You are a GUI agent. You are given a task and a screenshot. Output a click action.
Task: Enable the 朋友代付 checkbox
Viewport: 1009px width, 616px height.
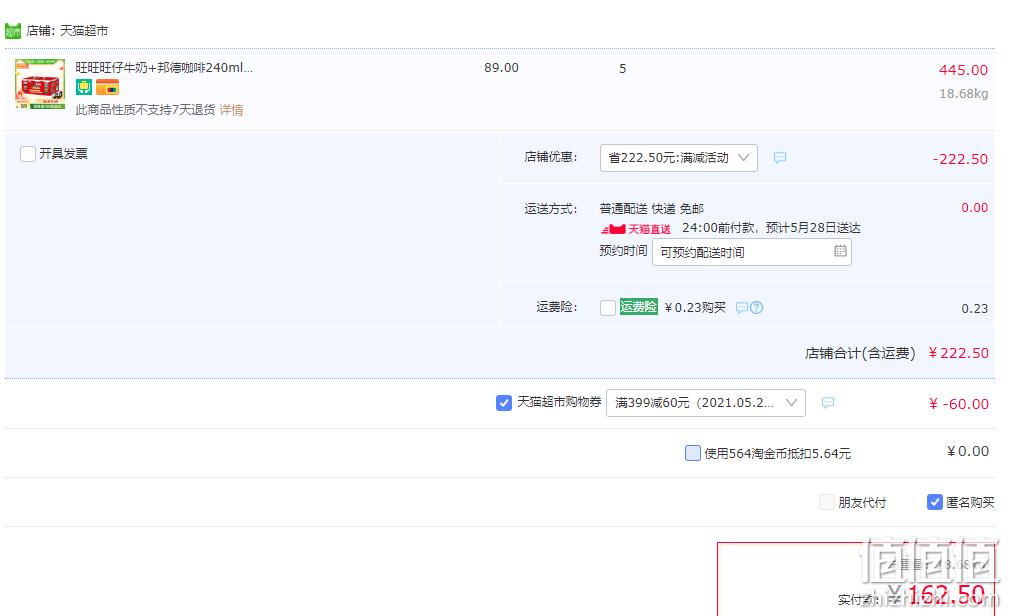coord(827,502)
